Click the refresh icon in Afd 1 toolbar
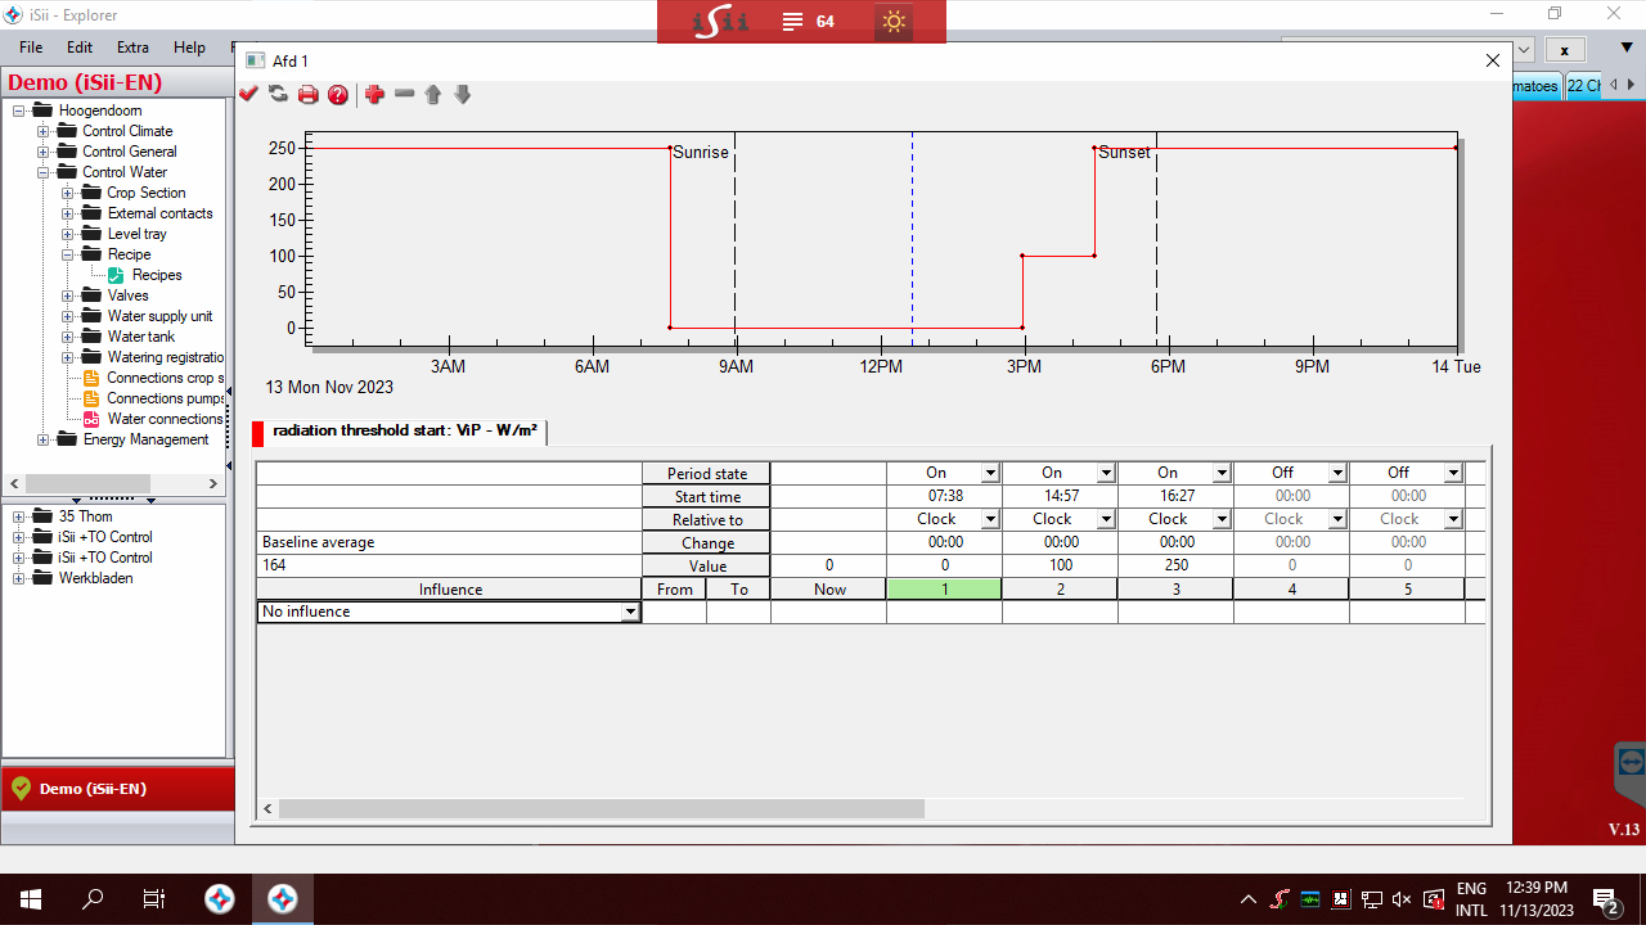The image size is (1646, 925). click(278, 94)
